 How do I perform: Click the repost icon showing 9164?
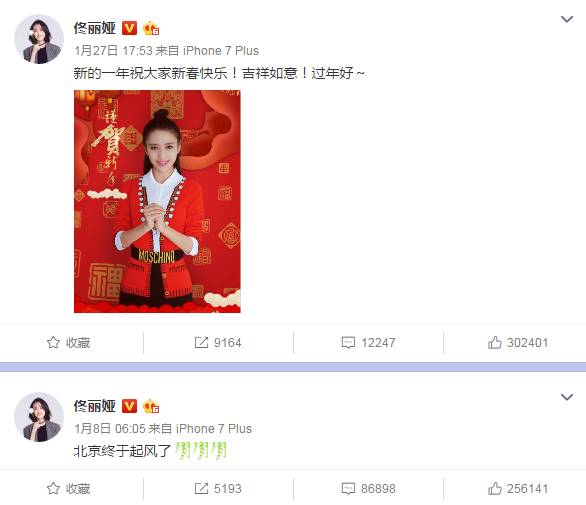pos(201,342)
